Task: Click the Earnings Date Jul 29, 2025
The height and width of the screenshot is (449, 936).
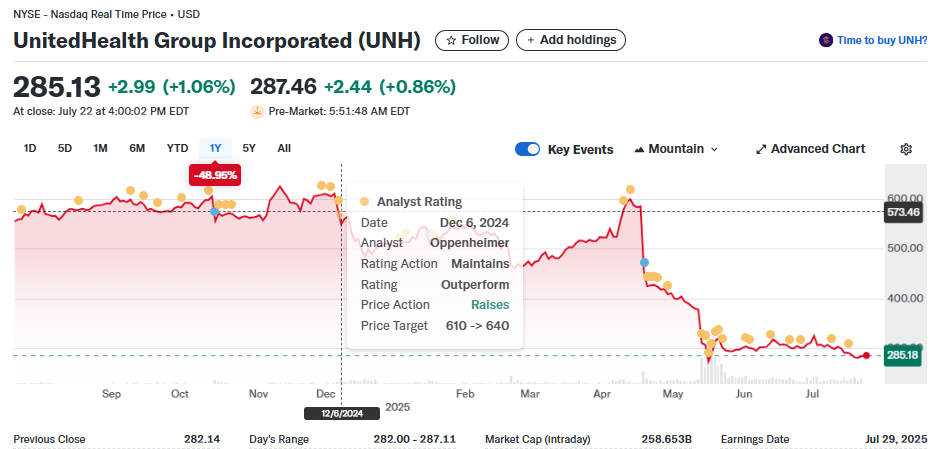Action: pyautogui.click(x=897, y=439)
